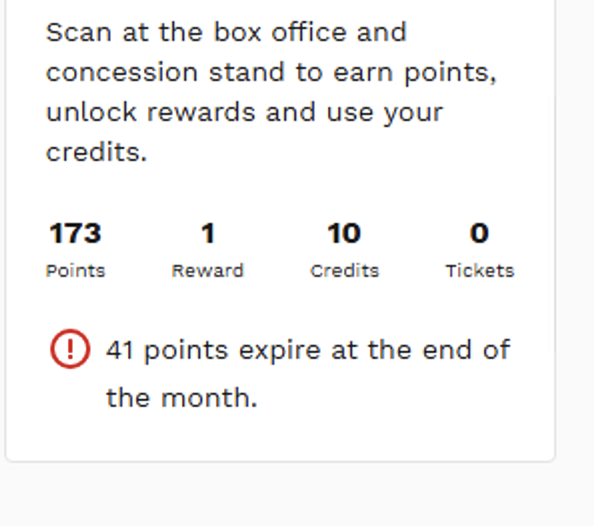The height and width of the screenshot is (526, 594).
Task: Click 'the month.' in the expiry notice
Action: click(x=182, y=398)
